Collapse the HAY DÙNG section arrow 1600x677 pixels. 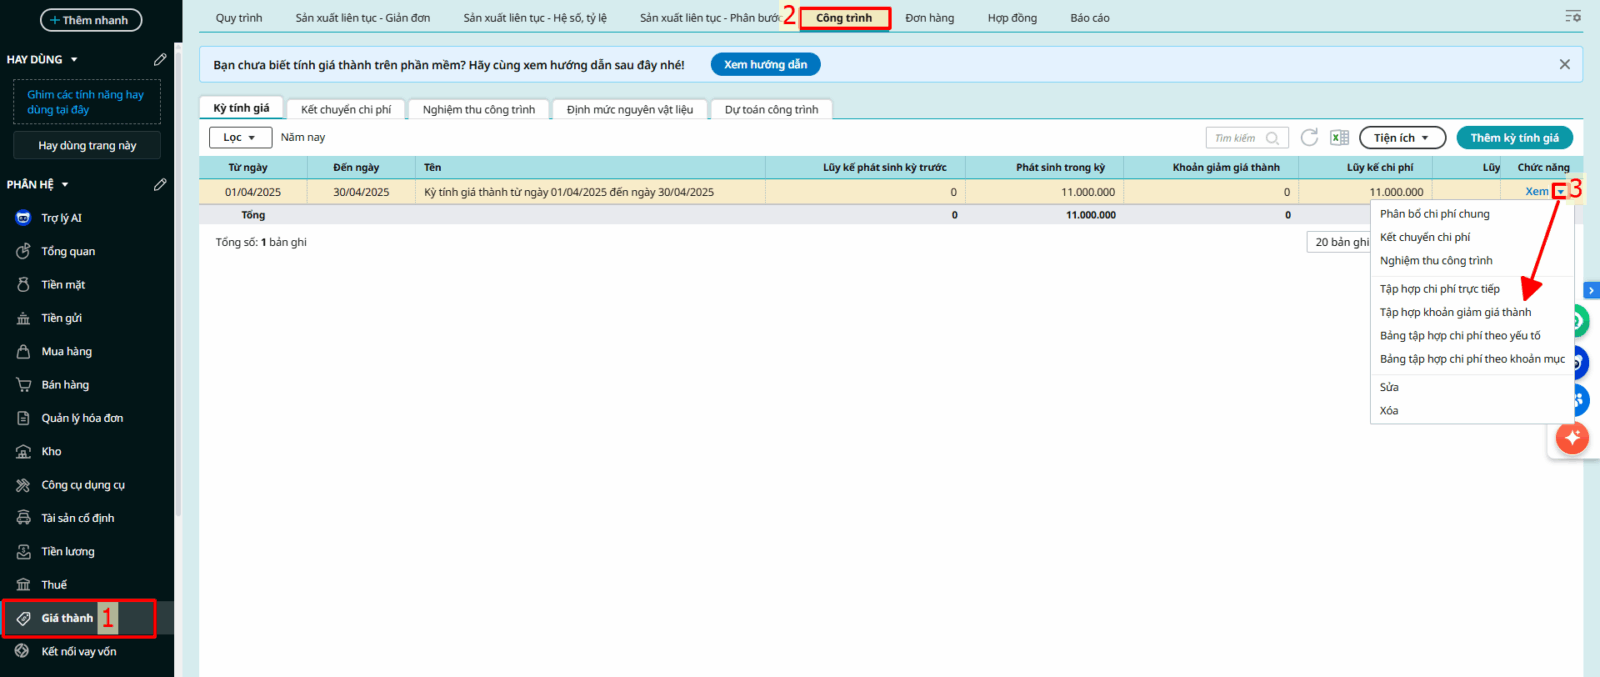pos(74,60)
